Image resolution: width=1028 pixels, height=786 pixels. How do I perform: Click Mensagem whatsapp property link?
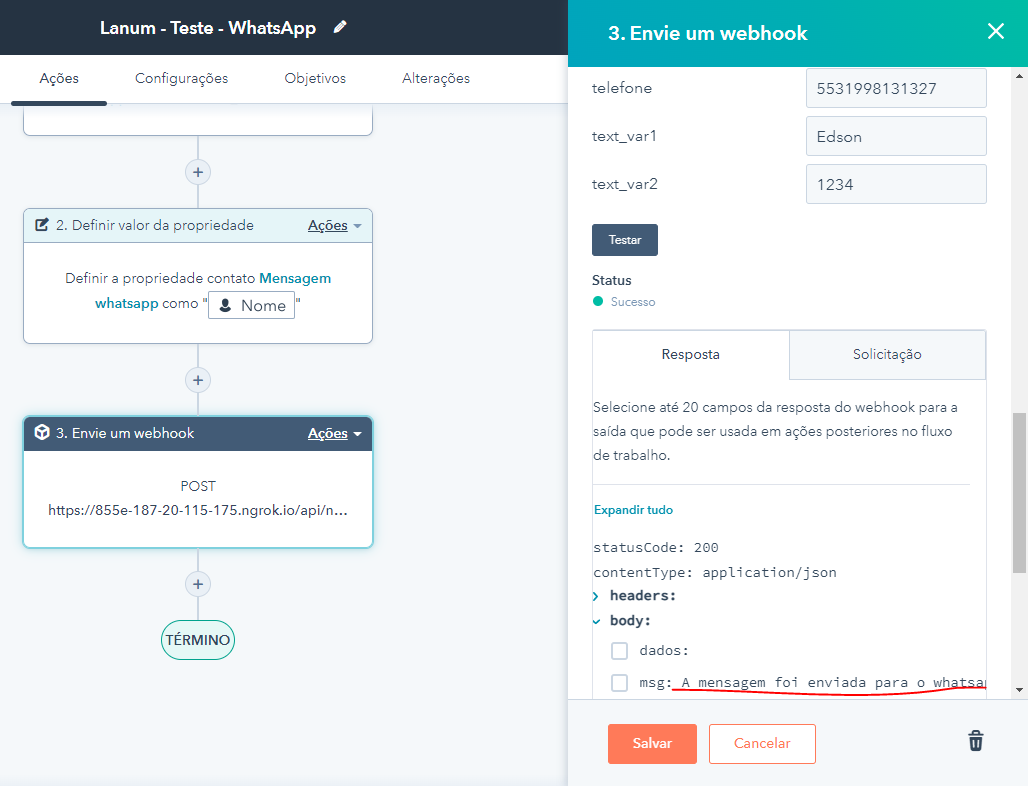point(295,278)
